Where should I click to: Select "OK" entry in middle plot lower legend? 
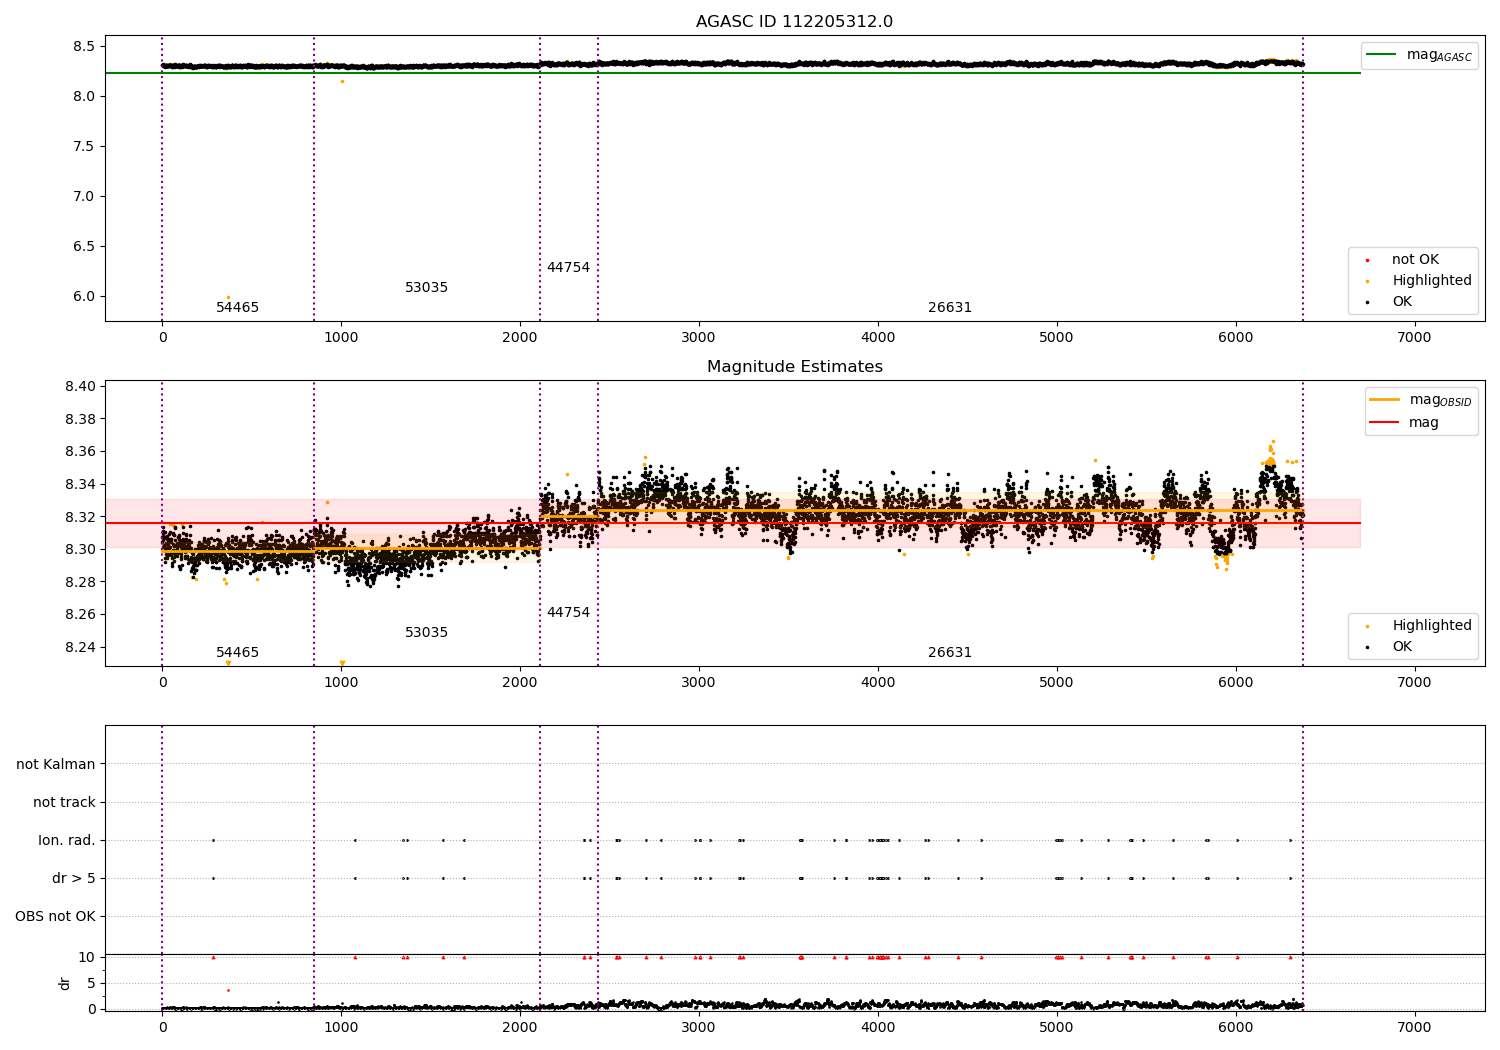coord(1402,647)
